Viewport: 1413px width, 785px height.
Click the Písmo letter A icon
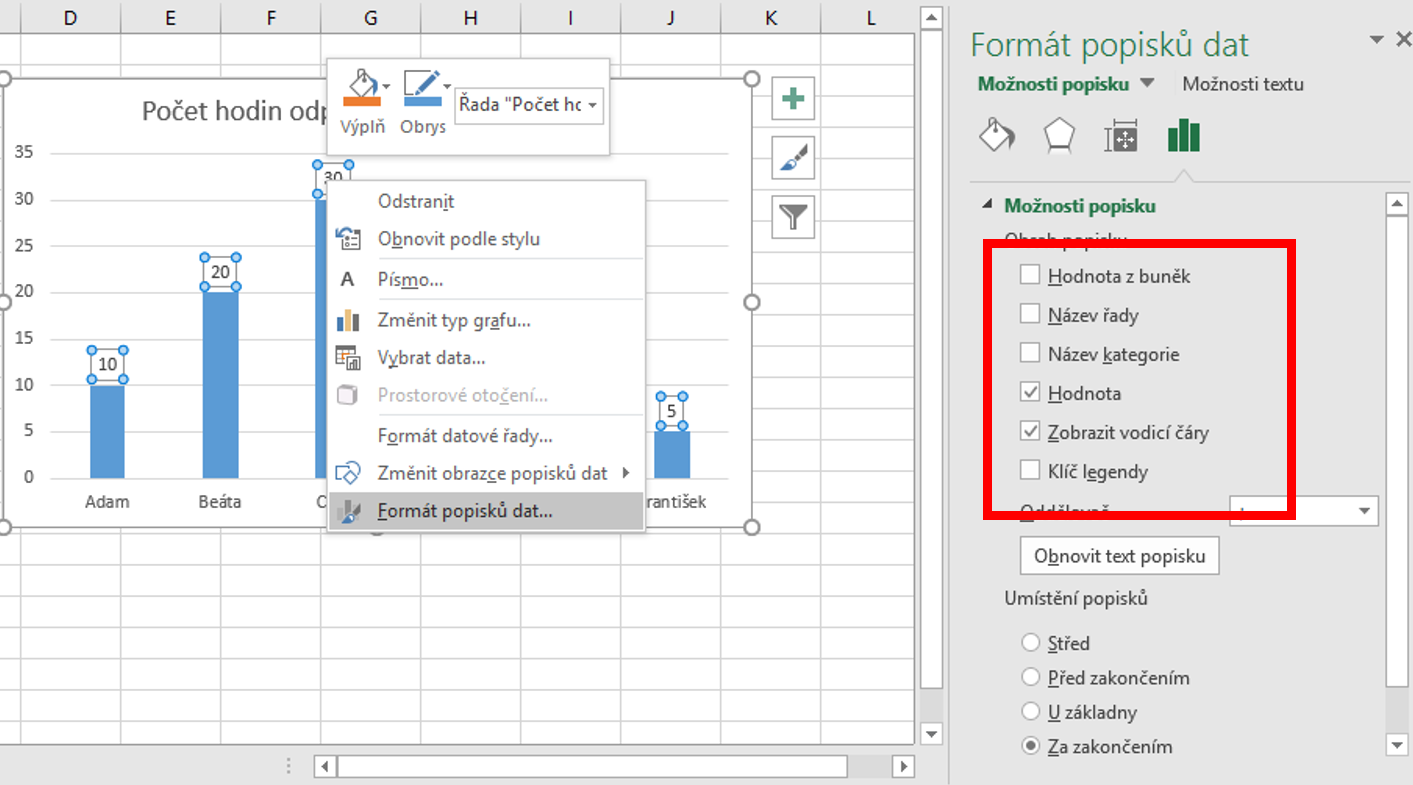[348, 279]
